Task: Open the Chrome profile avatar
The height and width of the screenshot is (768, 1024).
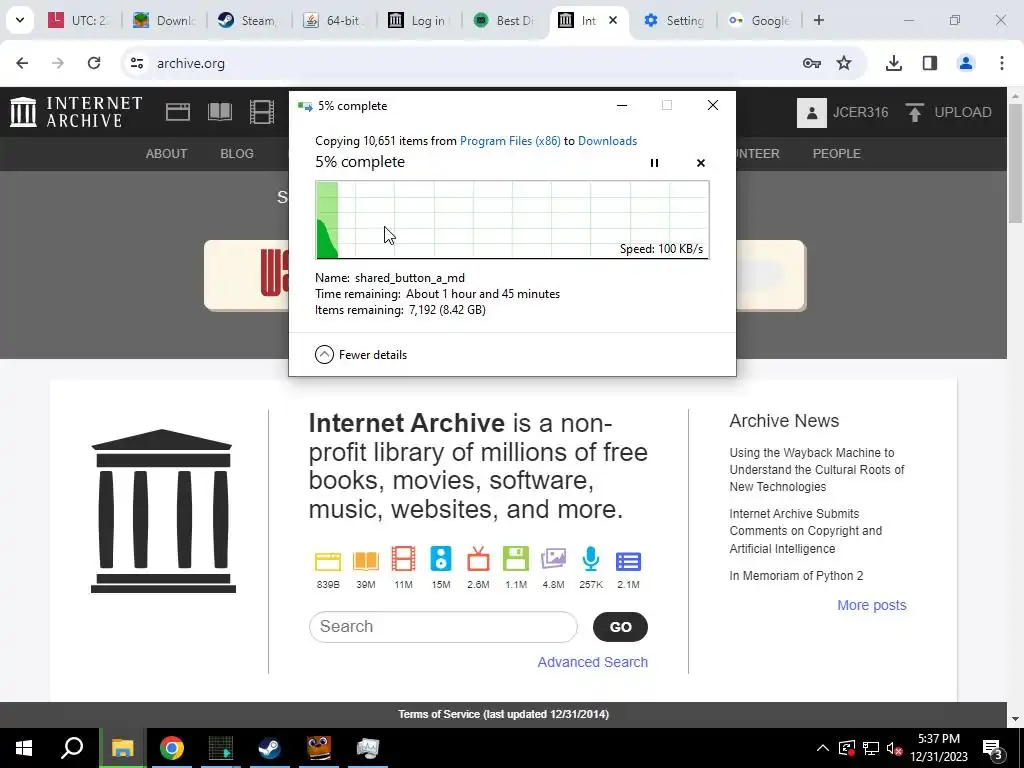Action: [x=966, y=63]
